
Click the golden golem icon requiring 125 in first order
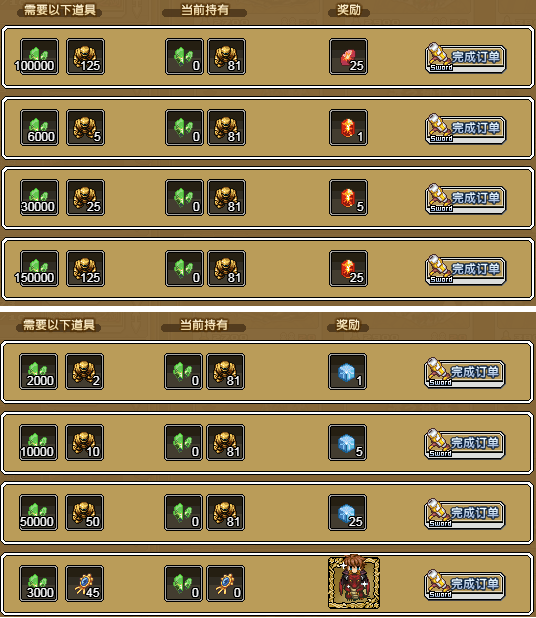86,57
